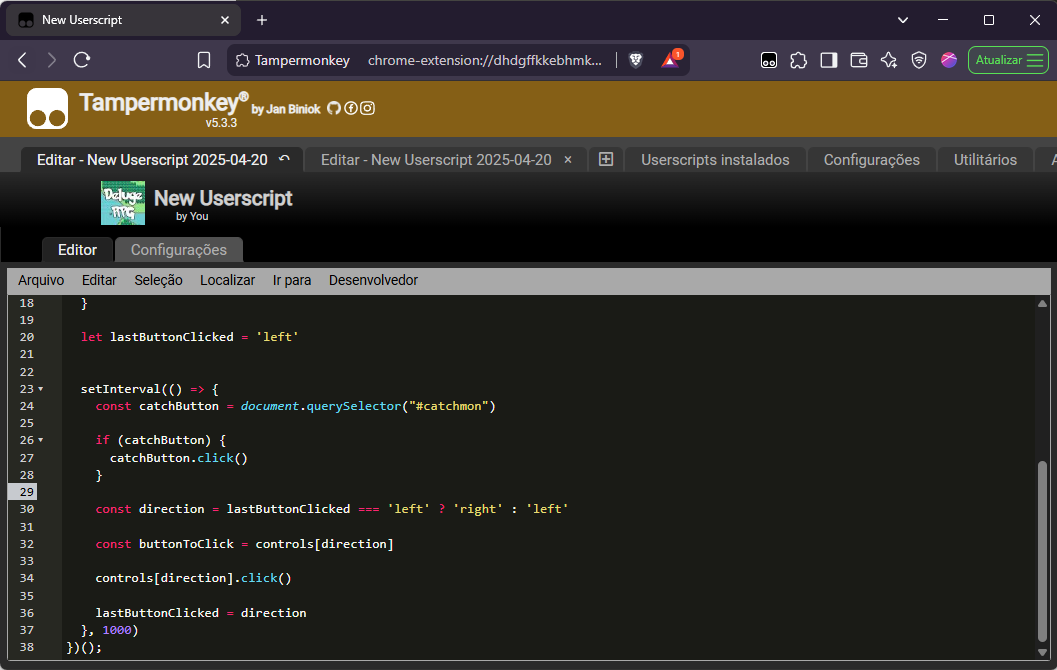Open Userscripts instalados tab
Image resolution: width=1057 pixels, height=670 pixels.
coord(715,160)
